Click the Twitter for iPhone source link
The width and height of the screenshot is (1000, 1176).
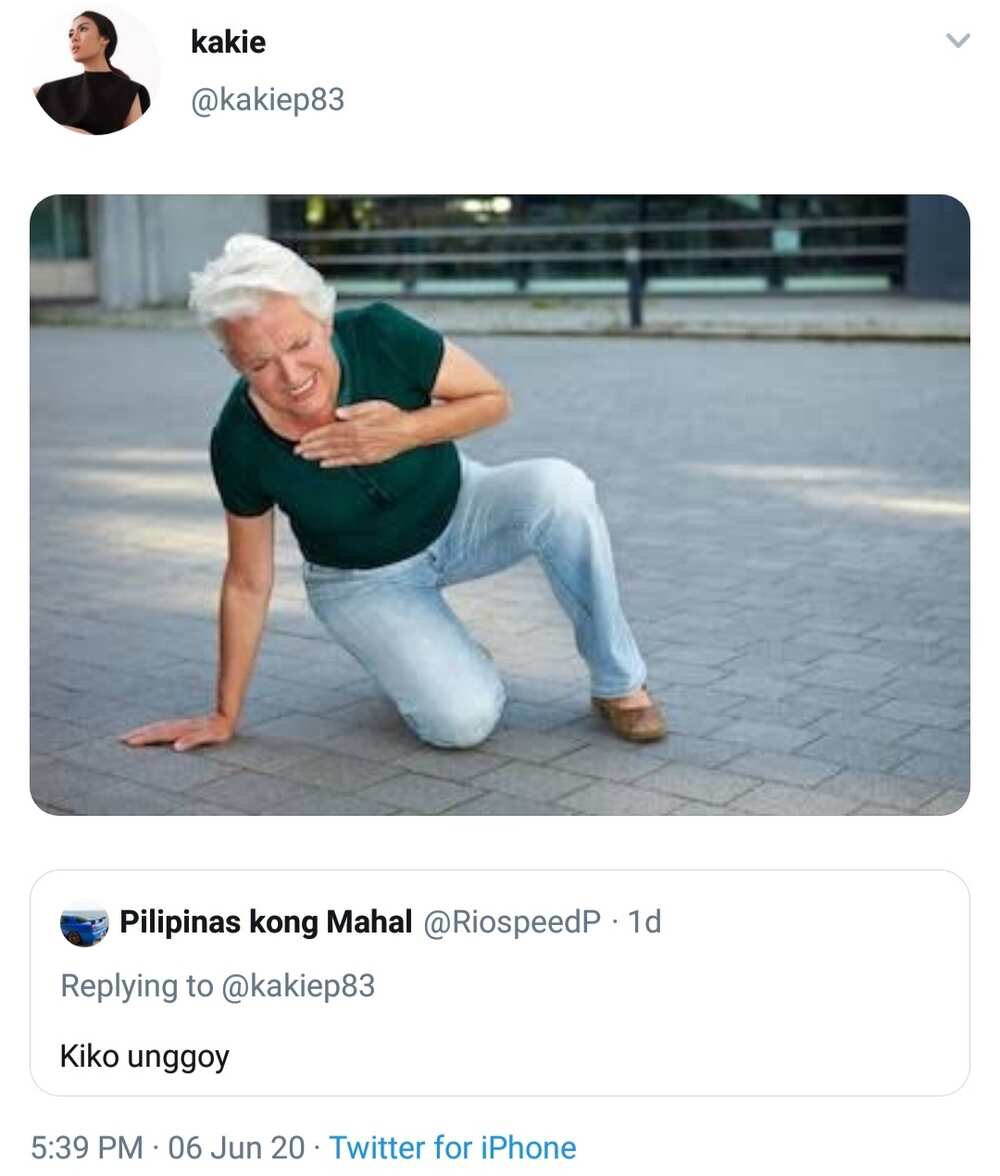tap(452, 1148)
